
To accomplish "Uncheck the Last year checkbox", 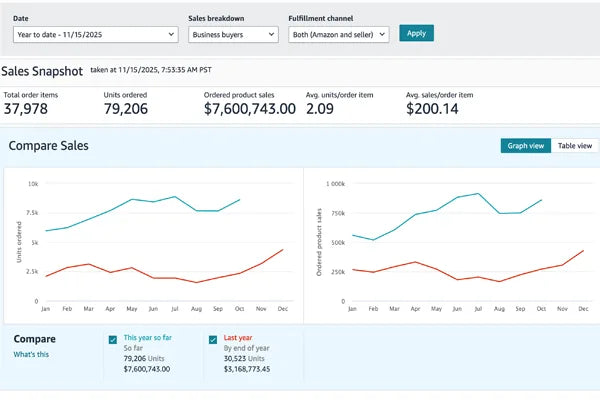I will (213, 340).
